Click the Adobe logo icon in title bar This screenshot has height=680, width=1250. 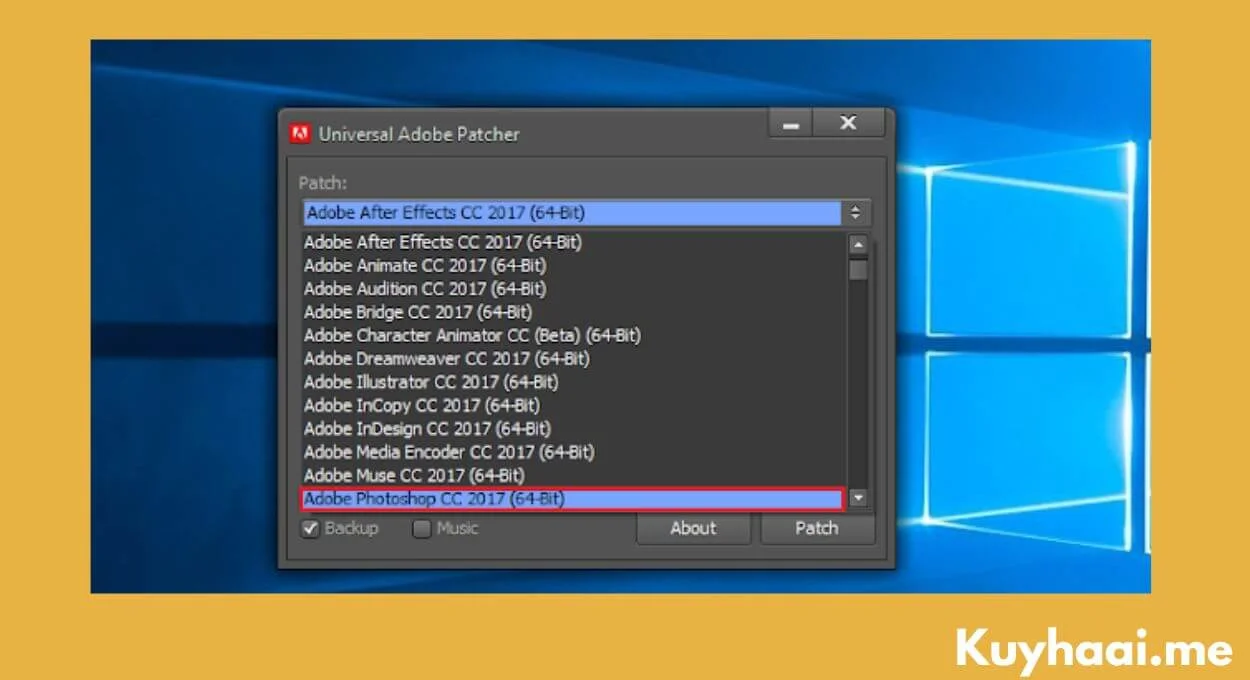point(299,133)
